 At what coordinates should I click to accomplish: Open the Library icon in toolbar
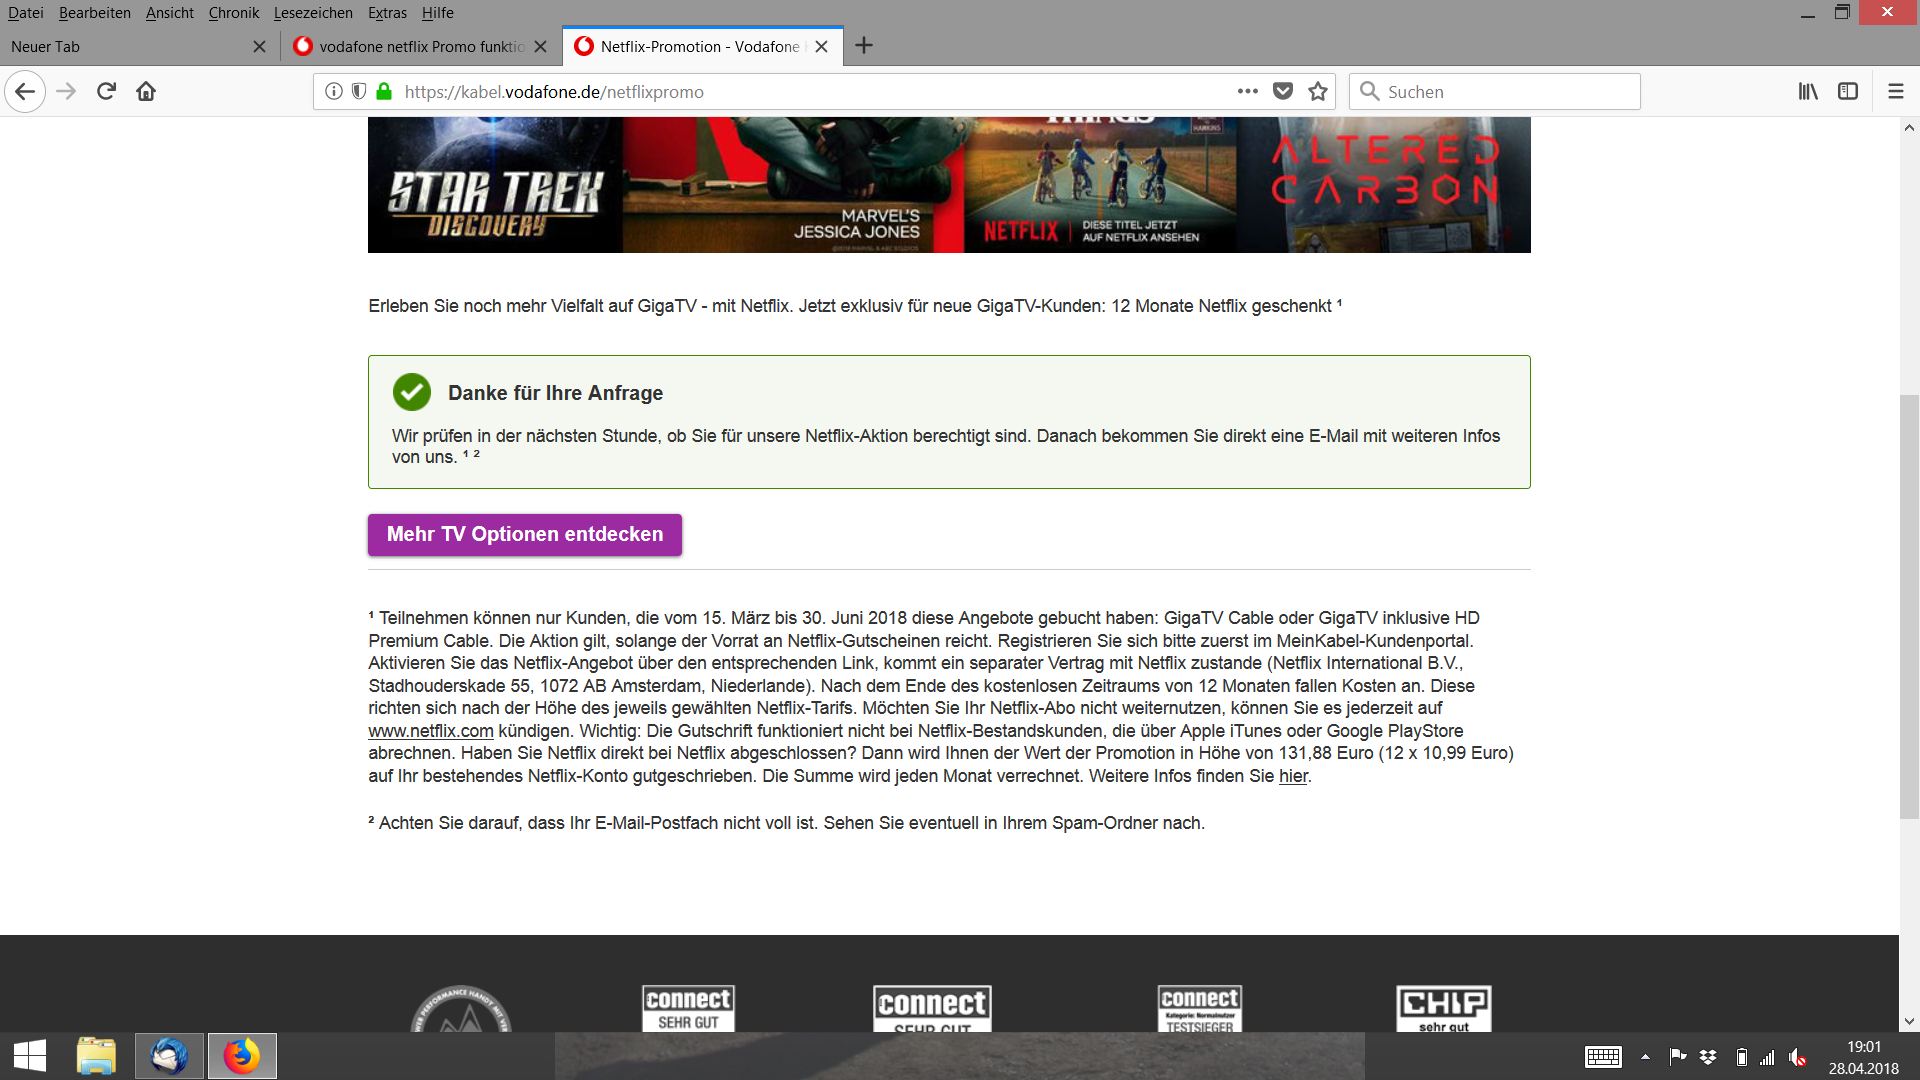click(x=1808, y=91)
